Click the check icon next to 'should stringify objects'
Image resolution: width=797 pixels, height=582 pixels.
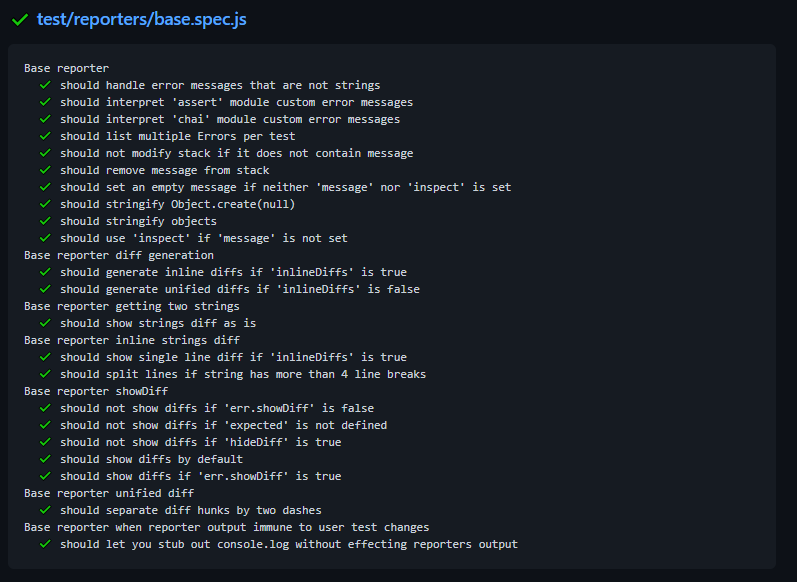45,221
